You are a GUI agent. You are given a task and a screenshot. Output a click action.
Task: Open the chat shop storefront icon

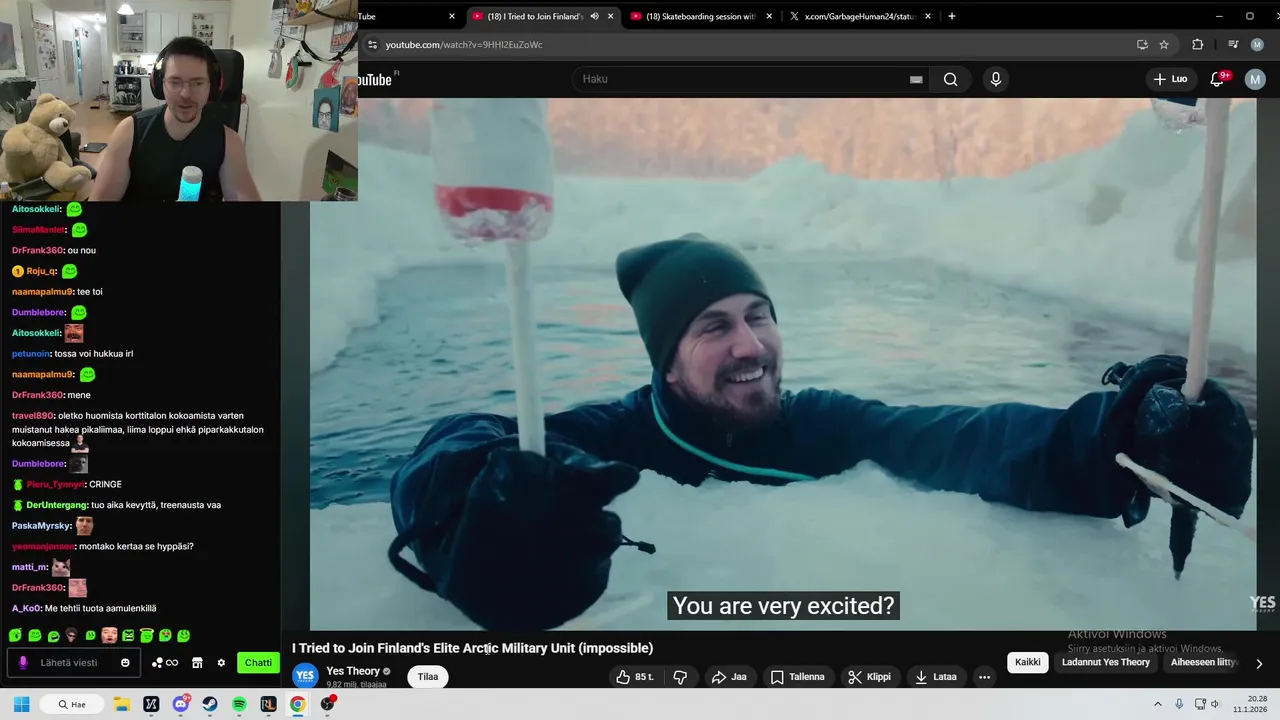197,663
